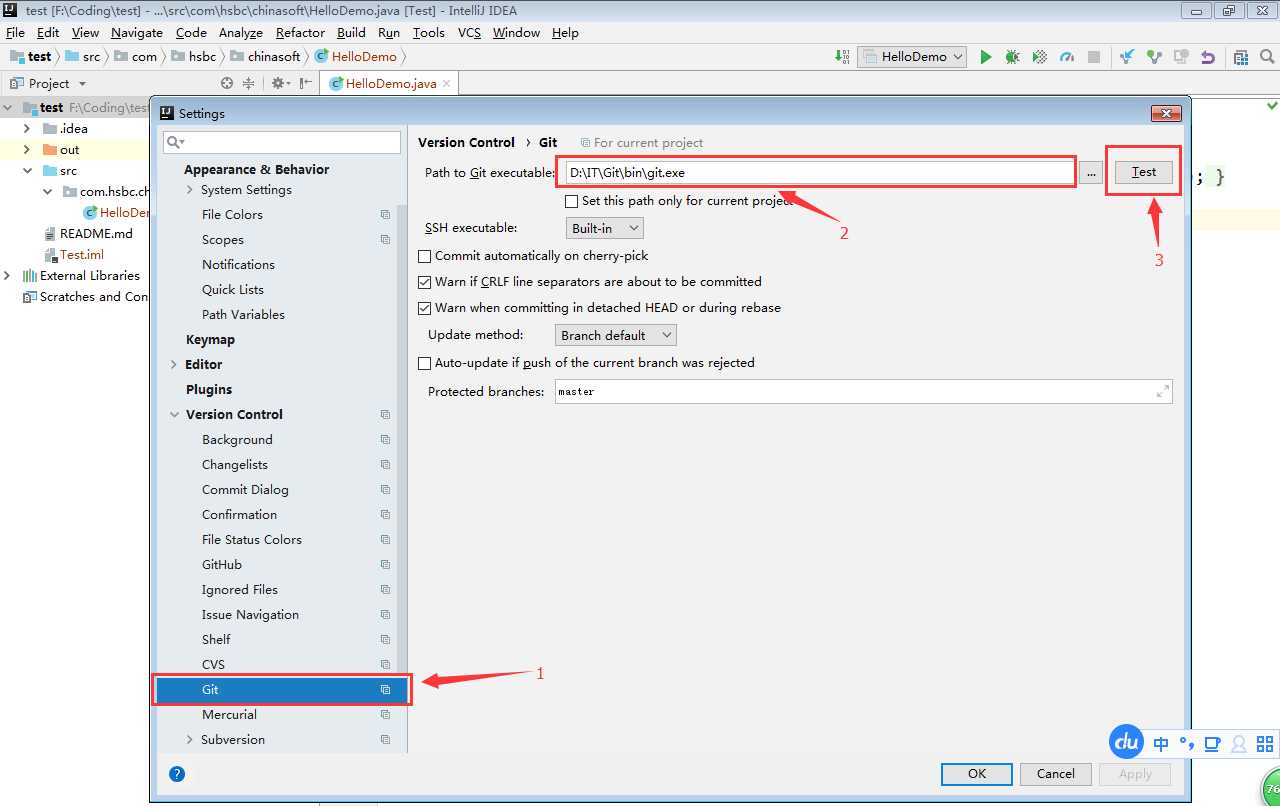Open the Navigate menu
Image resolution: width=1280 pixels, height=806 pixels.
point(137,33)
